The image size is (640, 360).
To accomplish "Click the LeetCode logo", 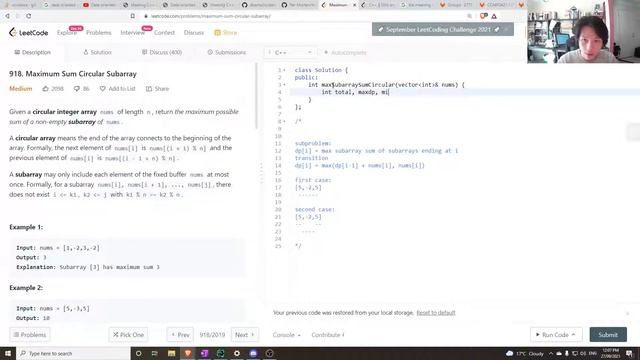I will (29, 33).
